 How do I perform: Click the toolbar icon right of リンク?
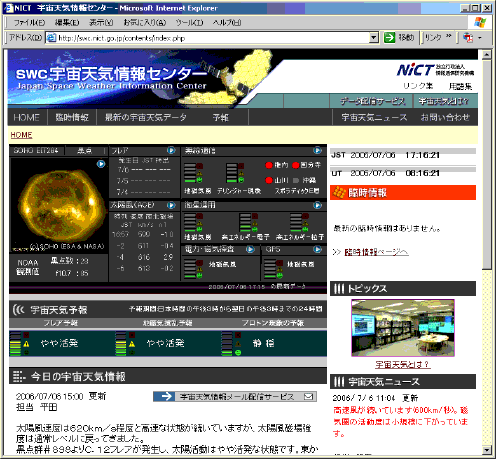[468, 38]
